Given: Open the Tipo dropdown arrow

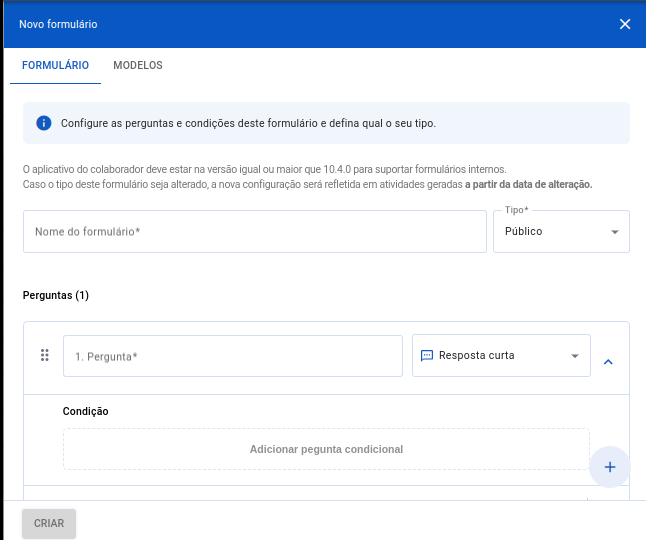Looking at the screenshot, I should [614, 232].
